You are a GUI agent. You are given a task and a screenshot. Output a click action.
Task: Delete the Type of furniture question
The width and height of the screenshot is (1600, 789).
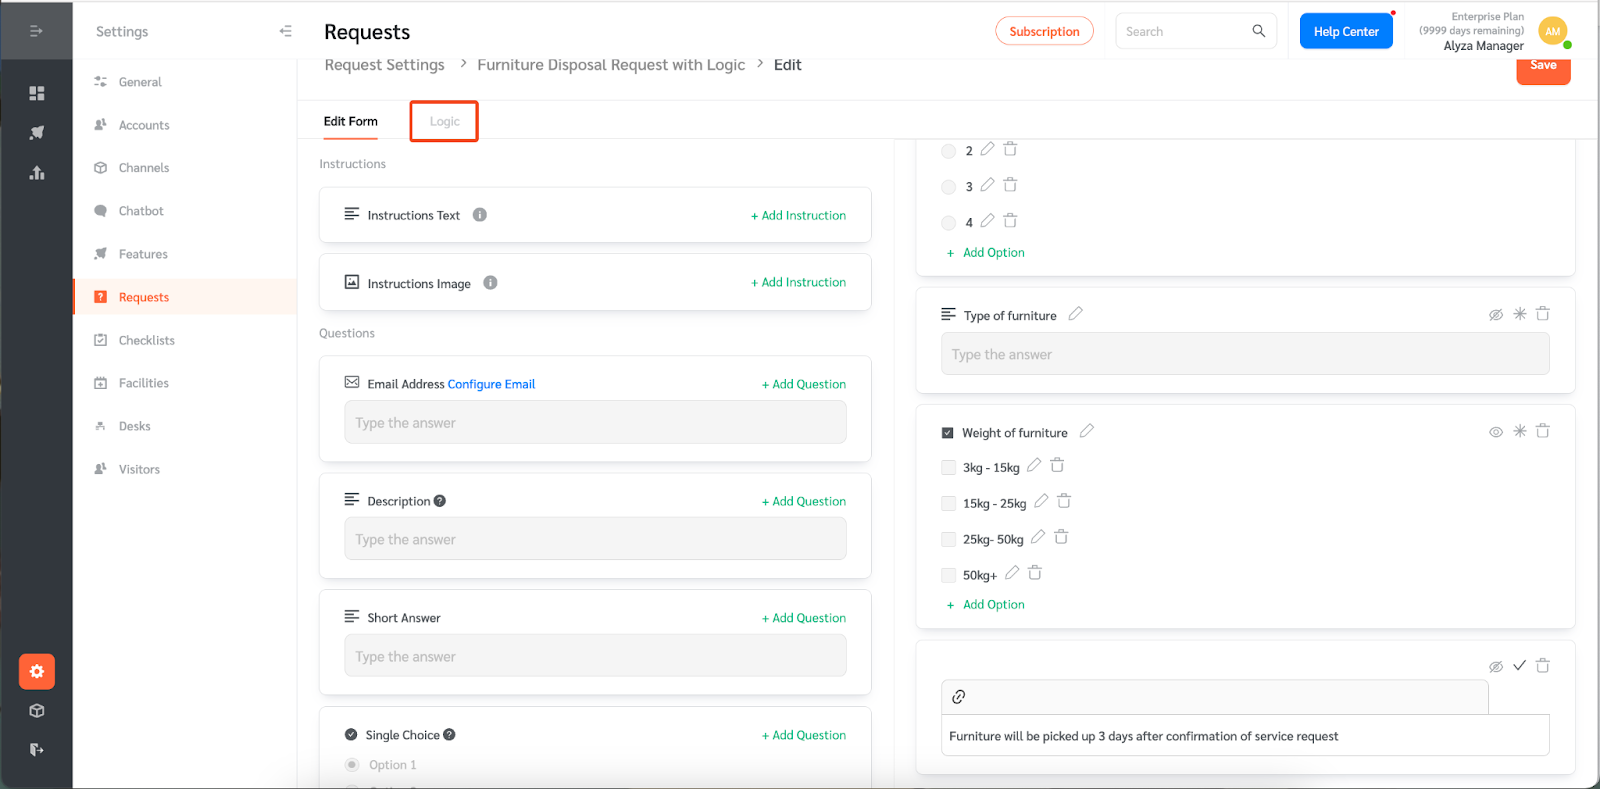[1543, 314]
